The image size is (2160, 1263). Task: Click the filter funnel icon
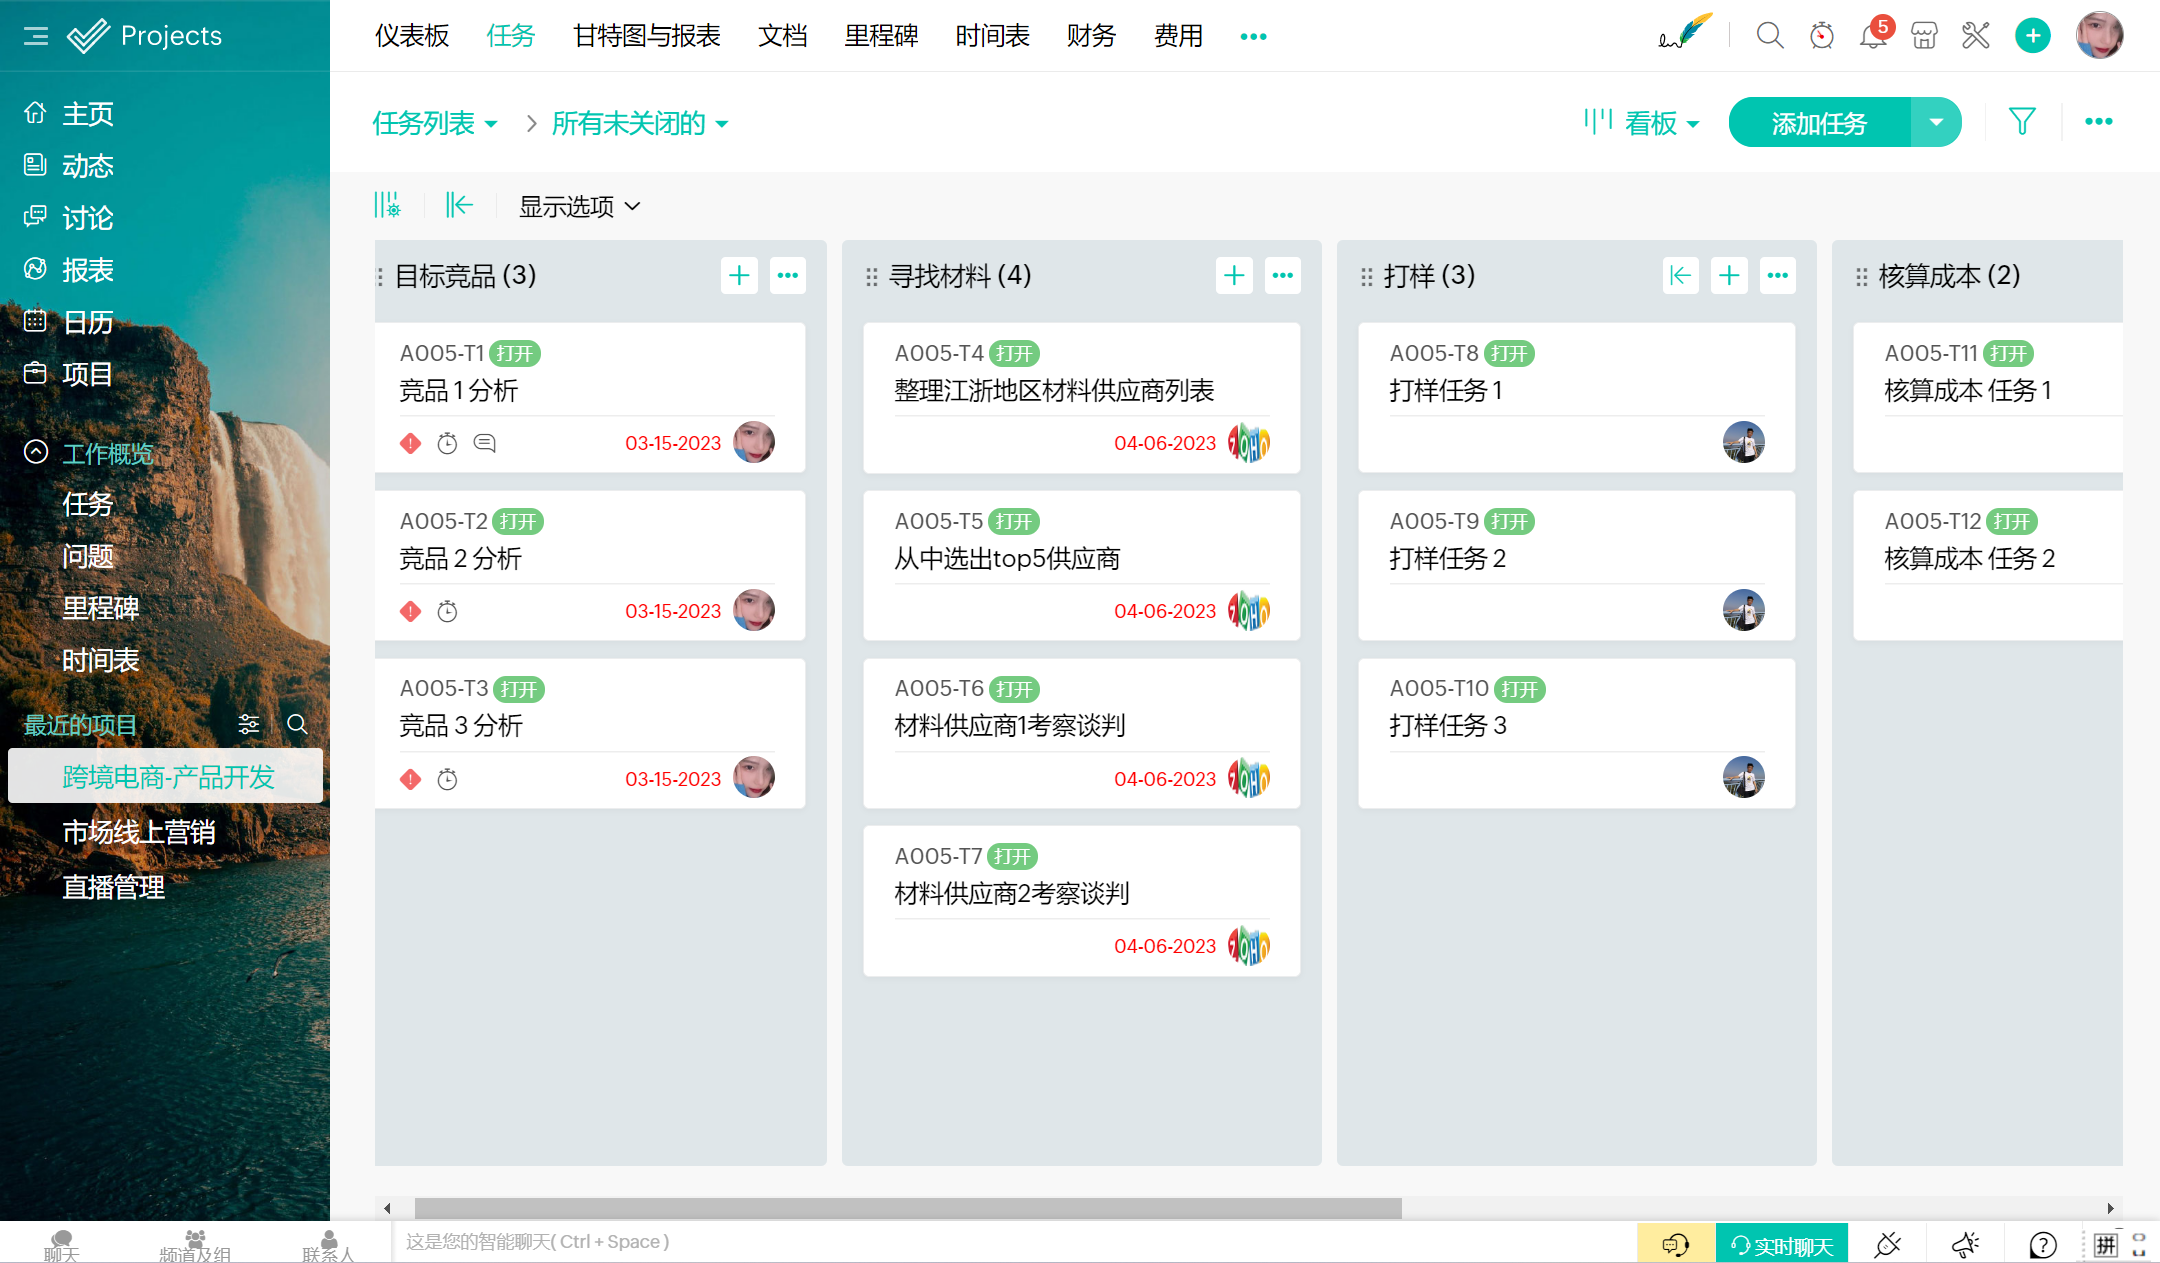(2022, 122)
